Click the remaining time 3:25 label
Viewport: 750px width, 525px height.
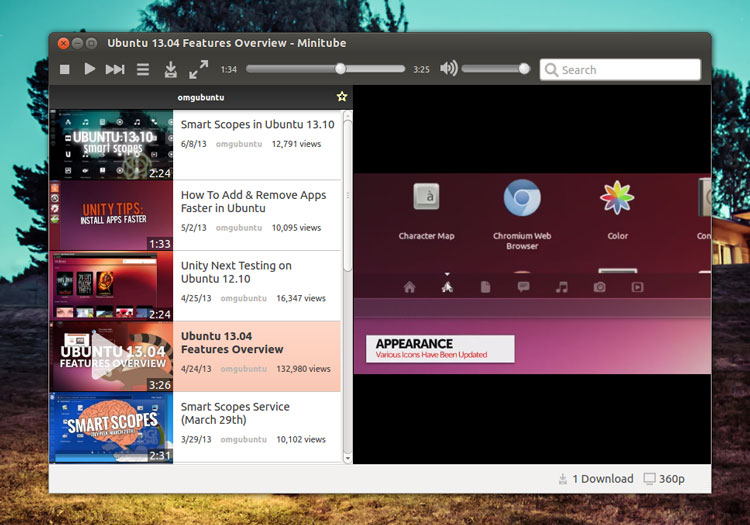point(421,70)
